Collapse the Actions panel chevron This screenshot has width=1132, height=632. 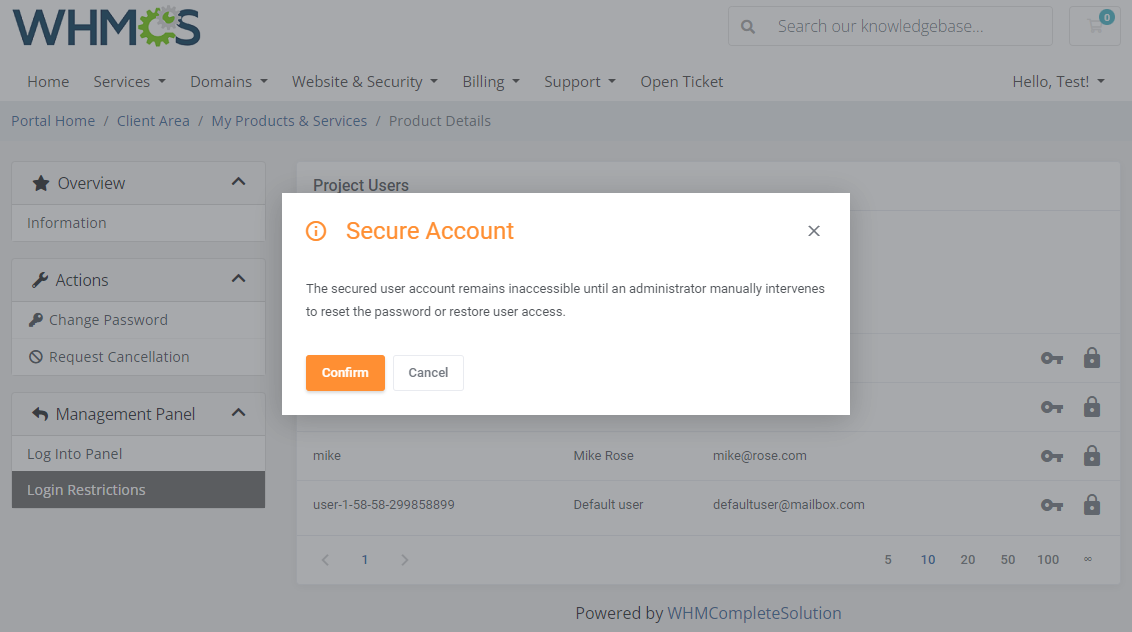pos(238,279)
